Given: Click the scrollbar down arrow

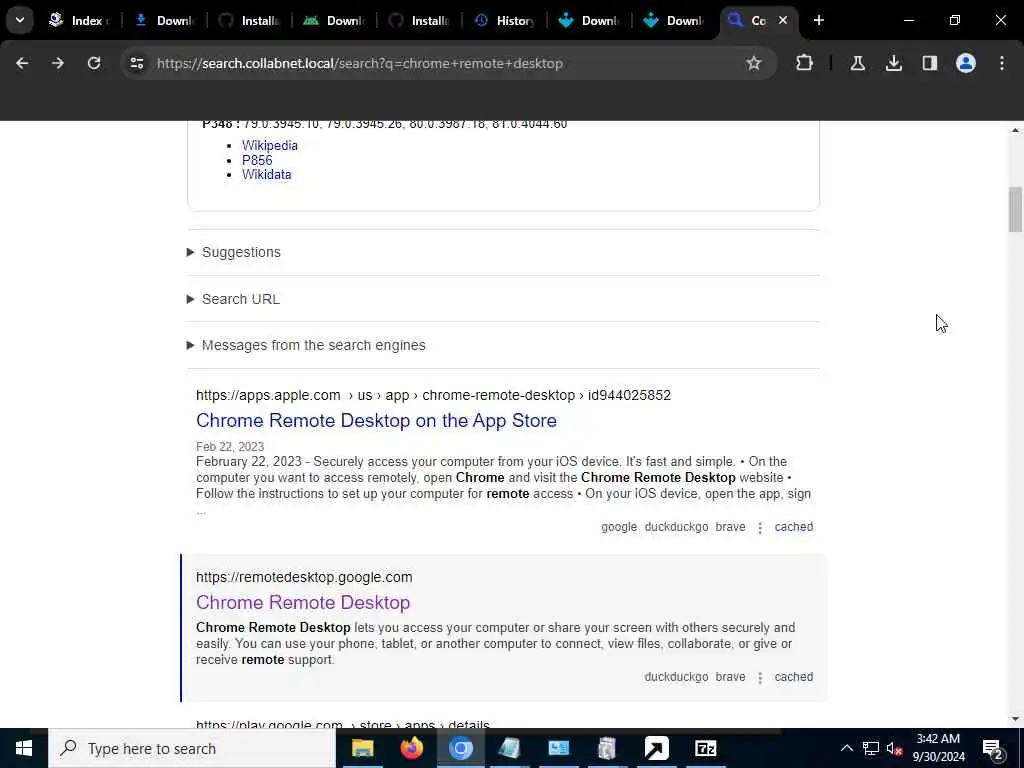Looking at the screenshot, I should click(1015, 719).
